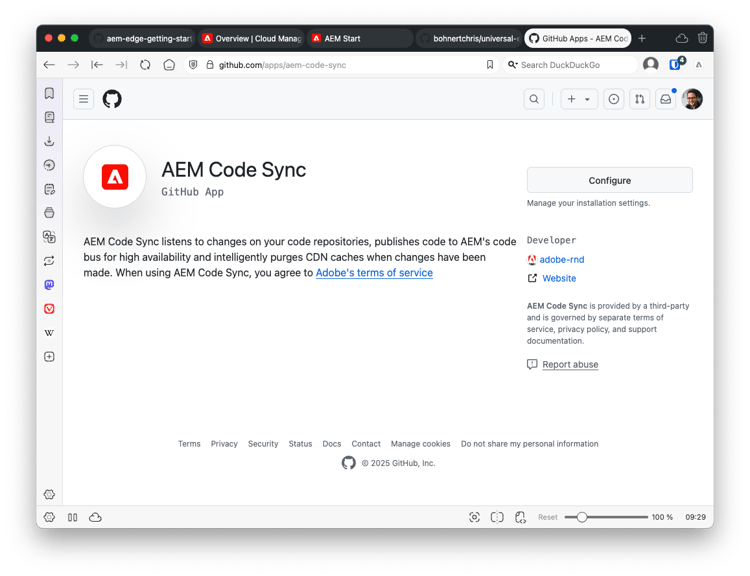Open the Downloads panel in sidebar
The width and height of the screenshot is (750, 576).
(49, 141)
